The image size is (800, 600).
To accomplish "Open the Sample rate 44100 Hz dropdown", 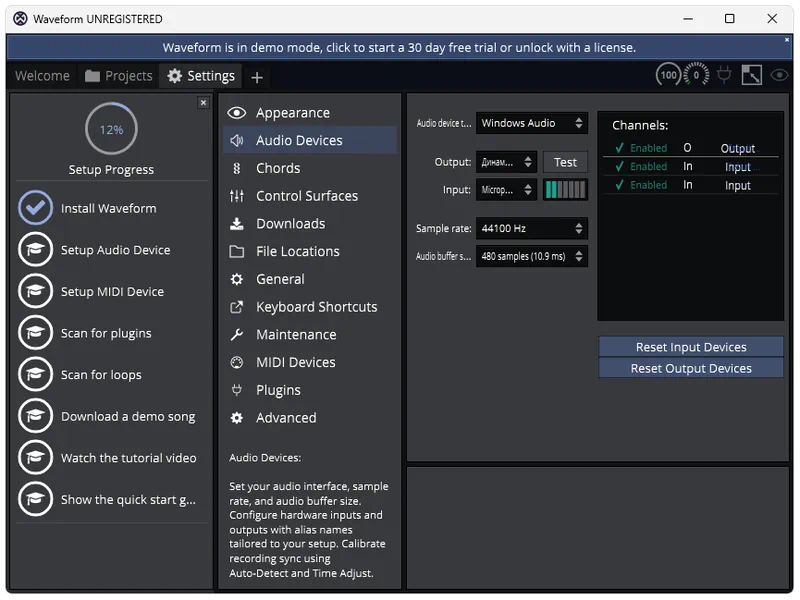I will click(532, 228).
